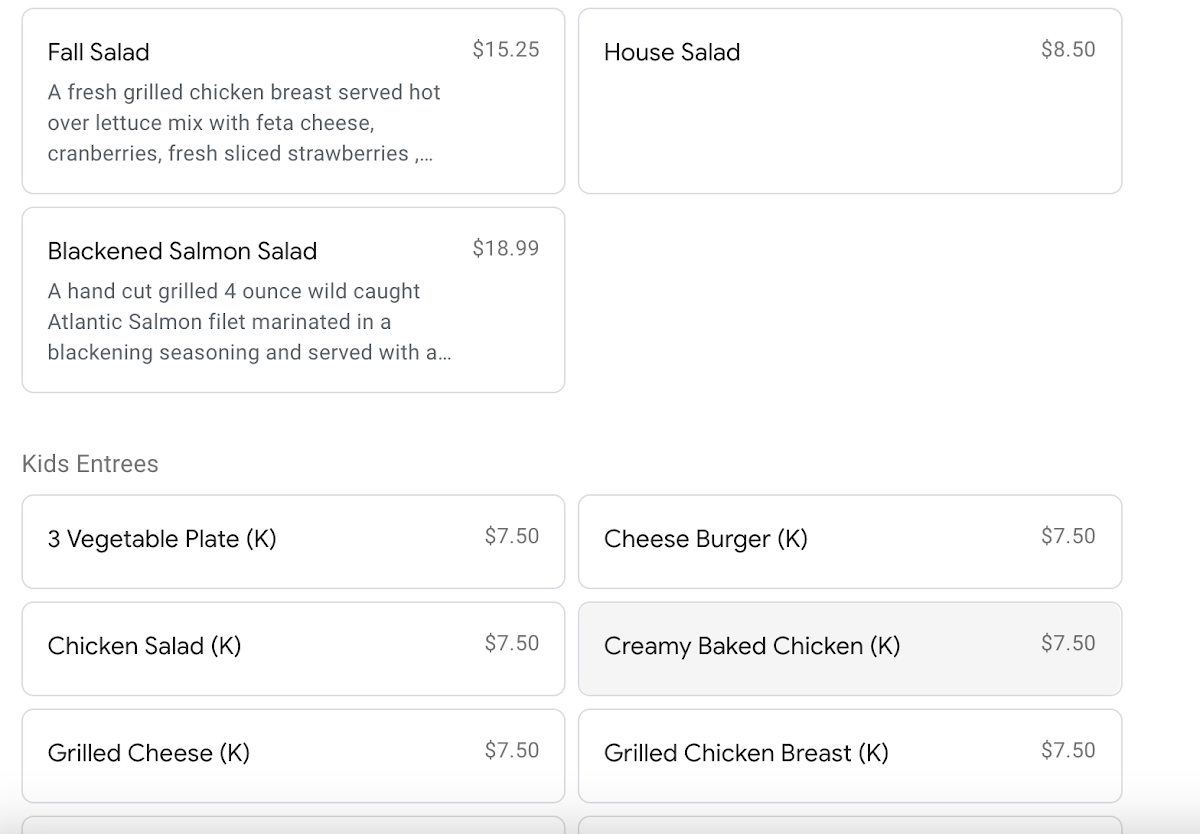Viewport: 1200px width, 834px height.
Task: Open Creamy Baked Chicken (K)
Action: [x=850, y=648]
